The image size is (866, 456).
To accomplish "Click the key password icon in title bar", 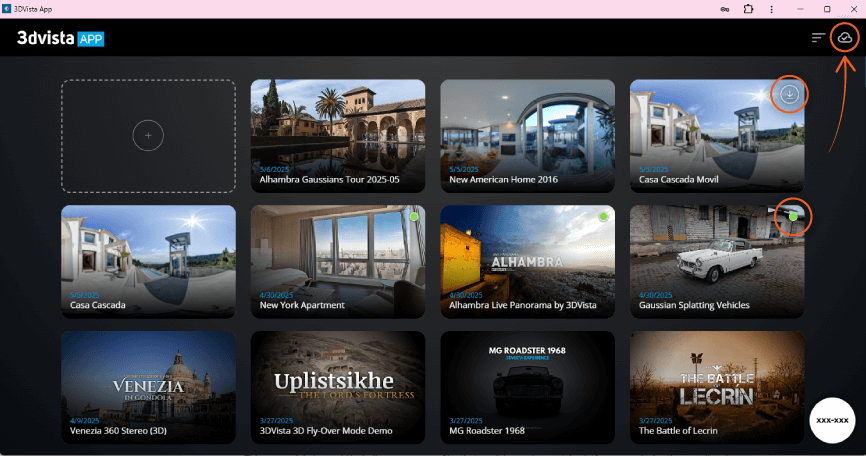I will [x=725, y=9].
